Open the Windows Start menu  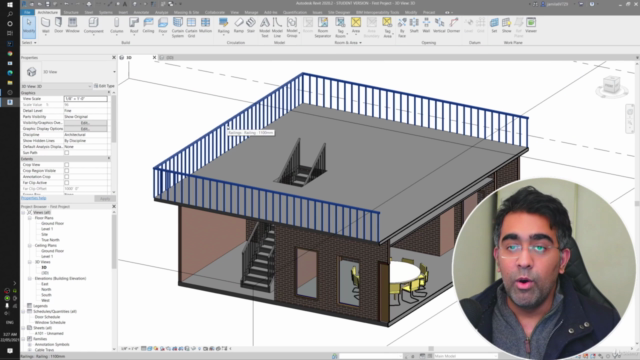tap(10, 4)
